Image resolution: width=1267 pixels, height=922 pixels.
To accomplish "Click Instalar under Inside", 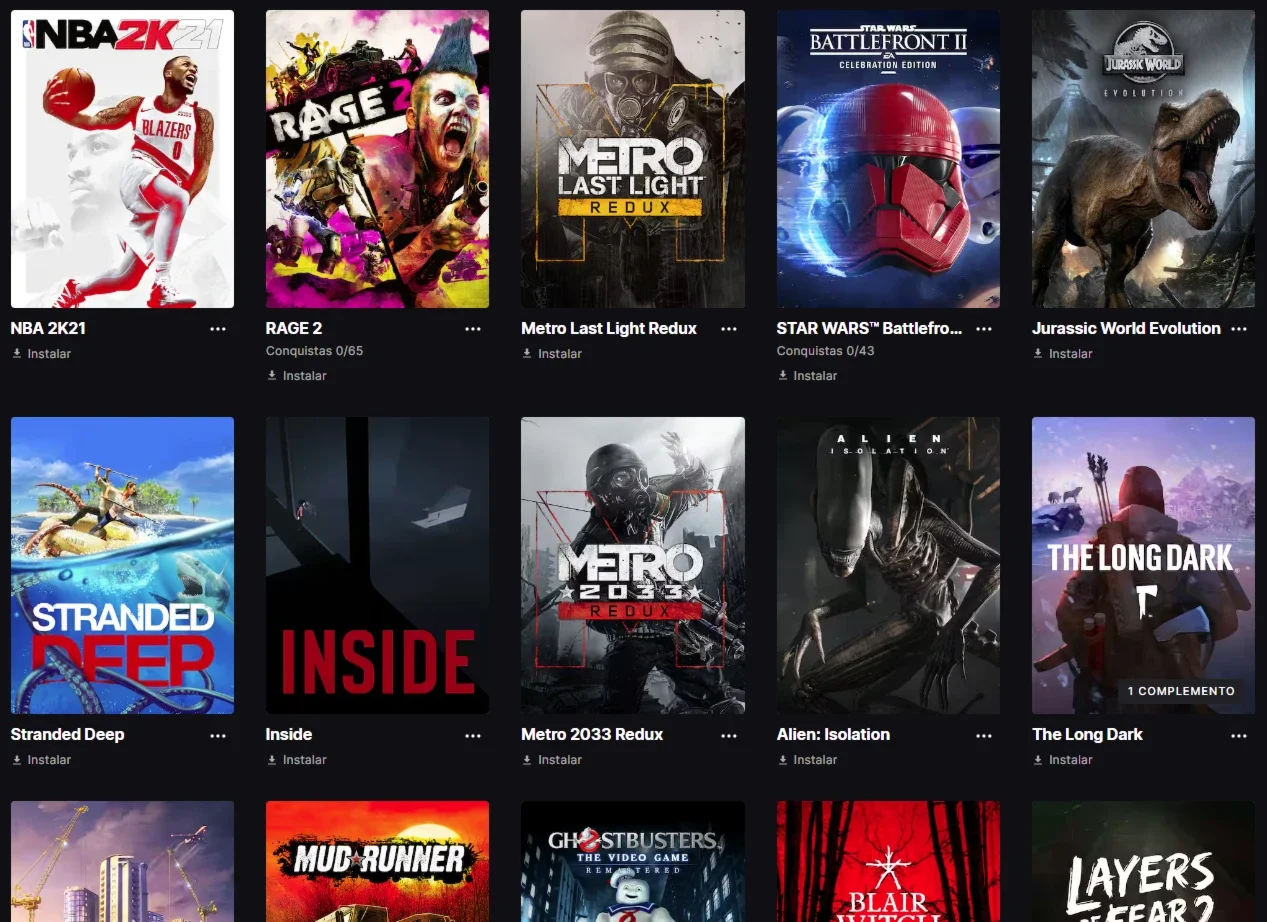I will click(x=297, y=760).
